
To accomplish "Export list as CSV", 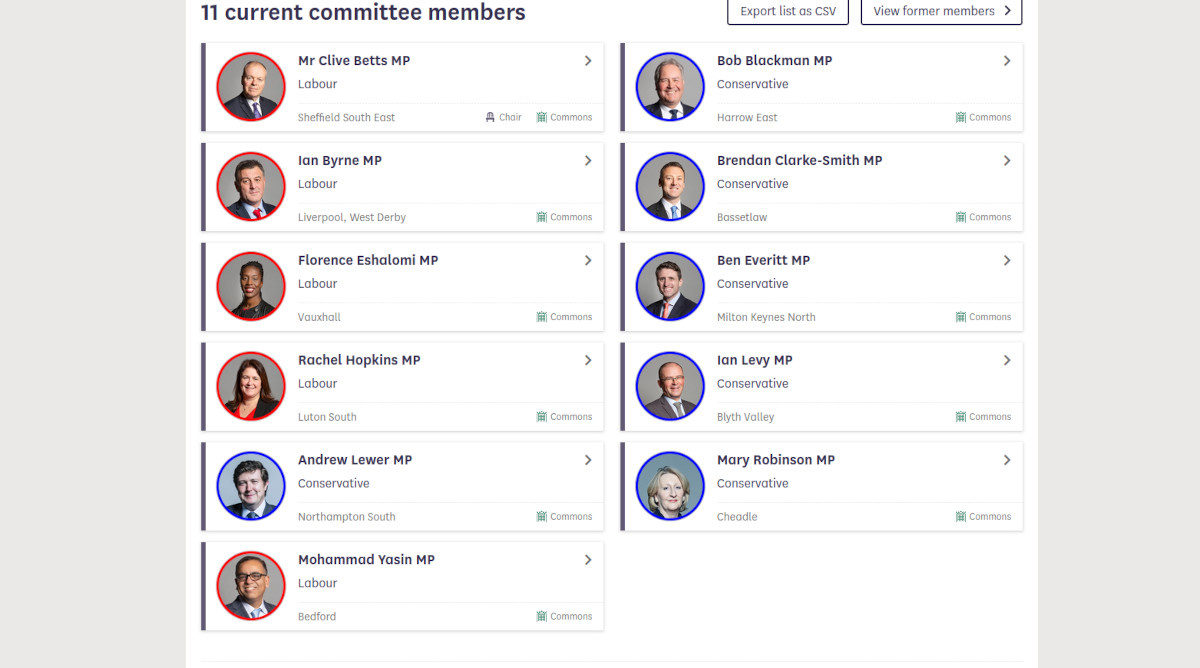I will pos(788,11).
